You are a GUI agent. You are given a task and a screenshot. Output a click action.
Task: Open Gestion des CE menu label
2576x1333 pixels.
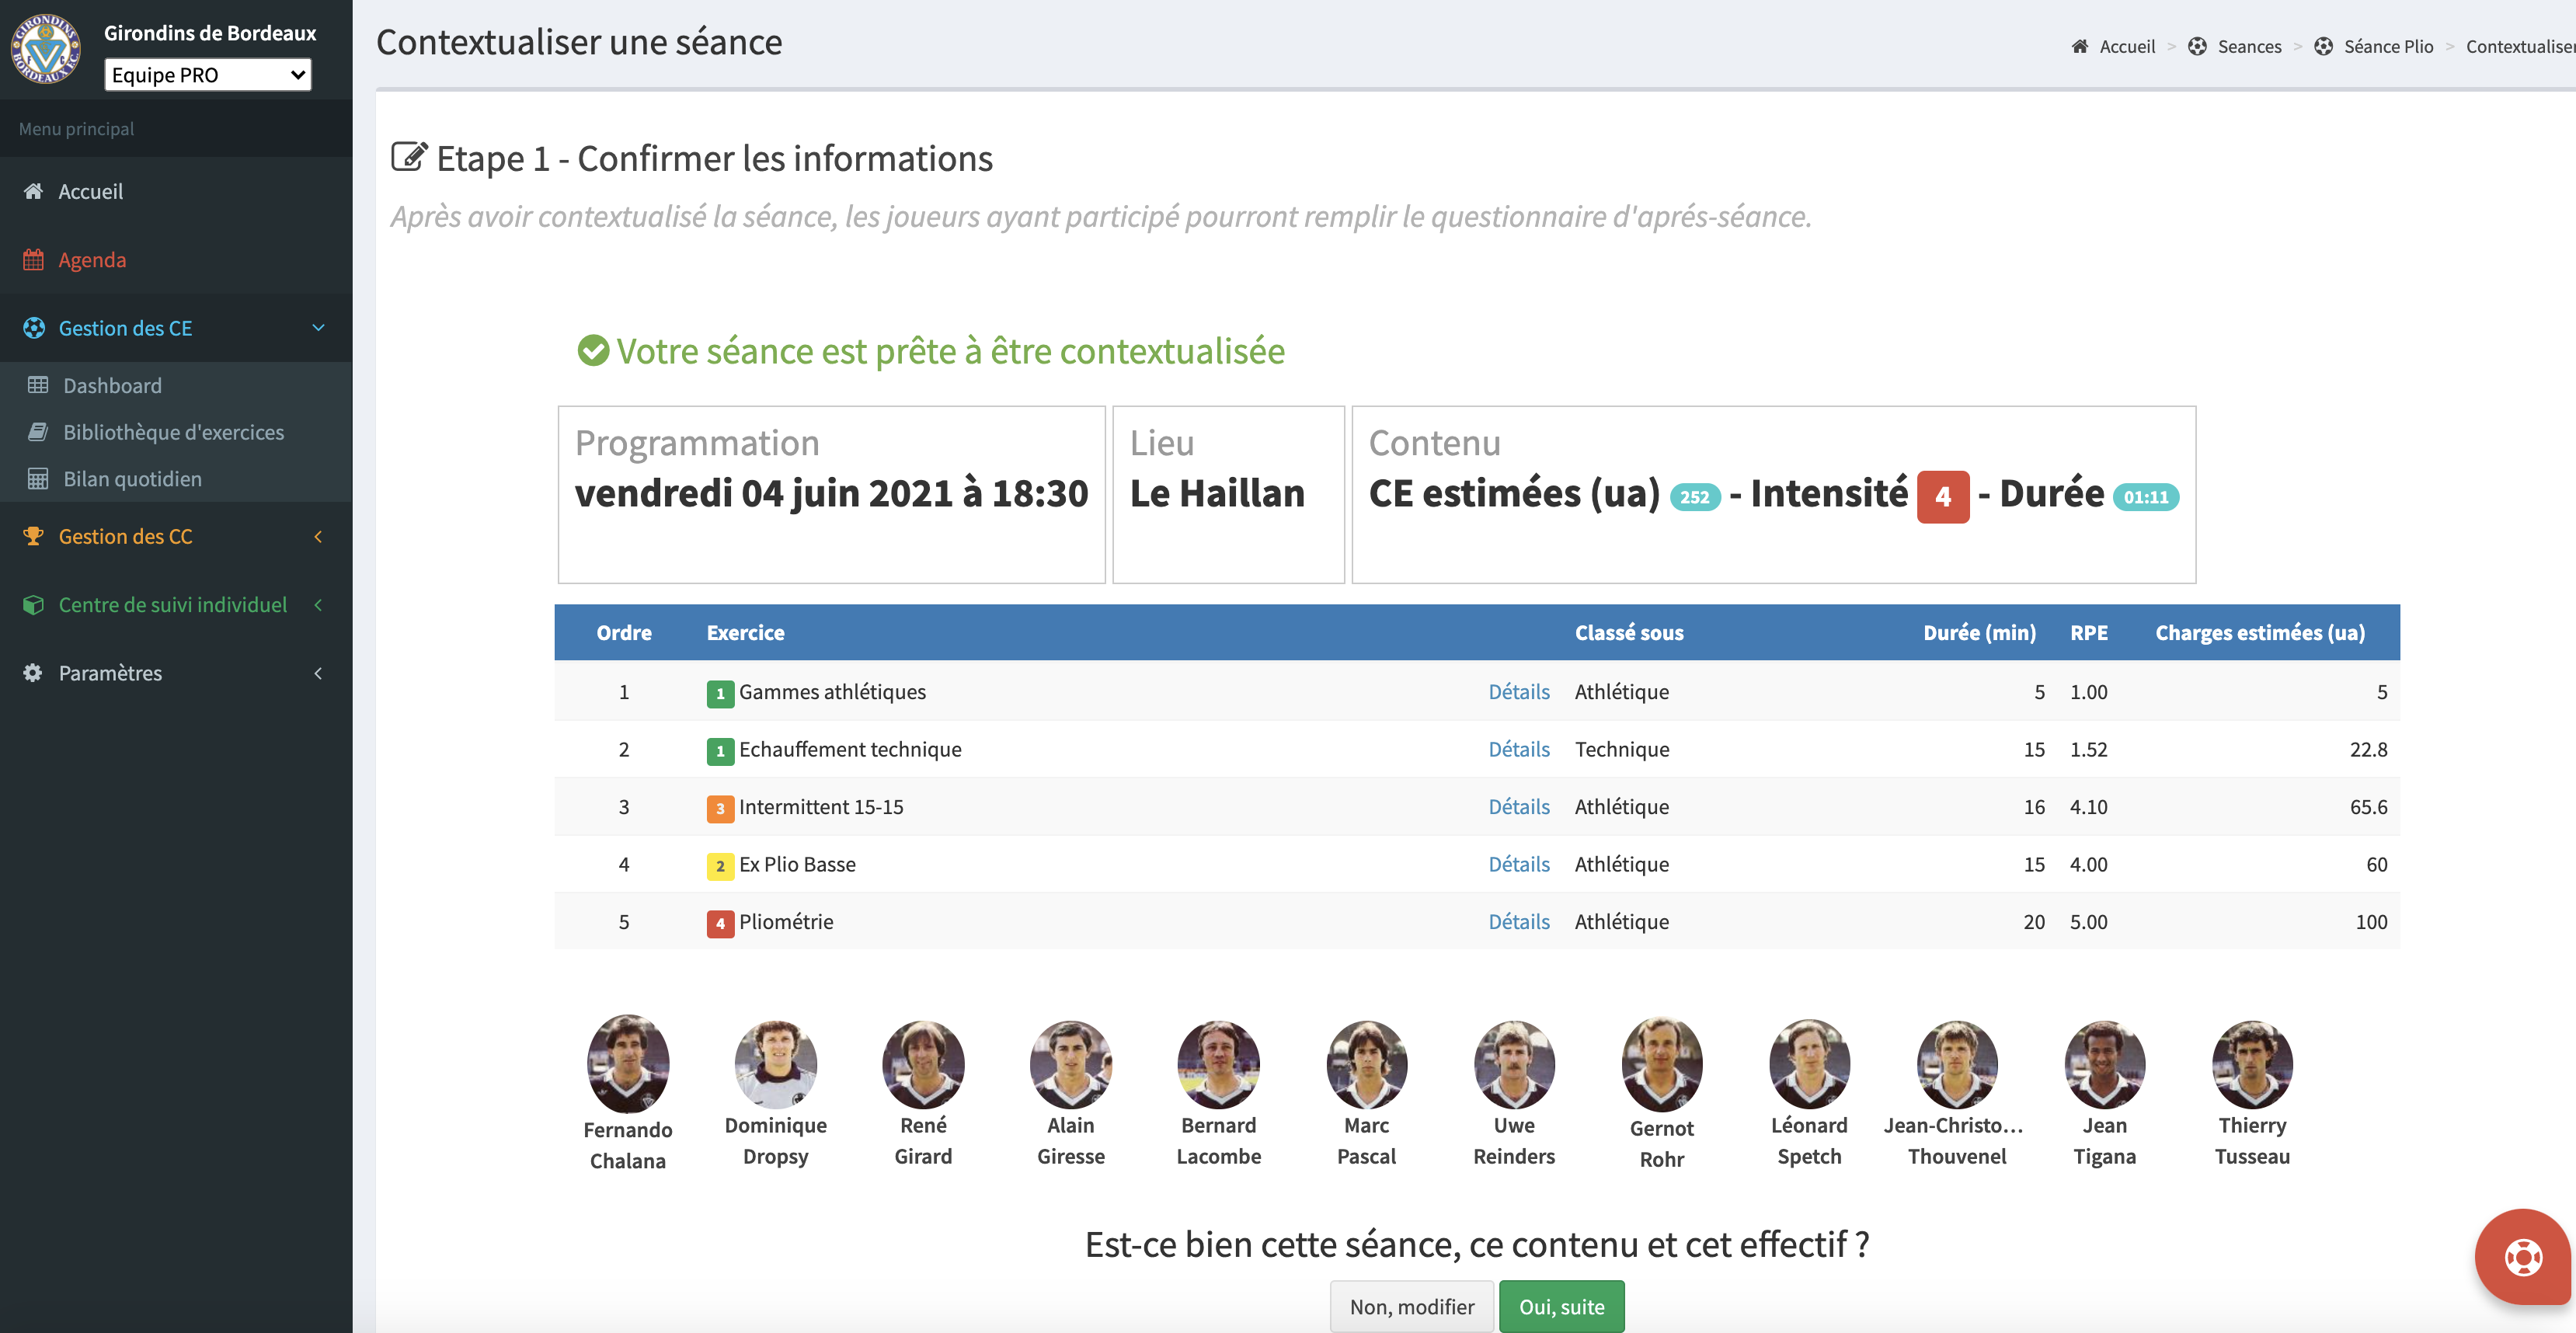click(125, 328)
